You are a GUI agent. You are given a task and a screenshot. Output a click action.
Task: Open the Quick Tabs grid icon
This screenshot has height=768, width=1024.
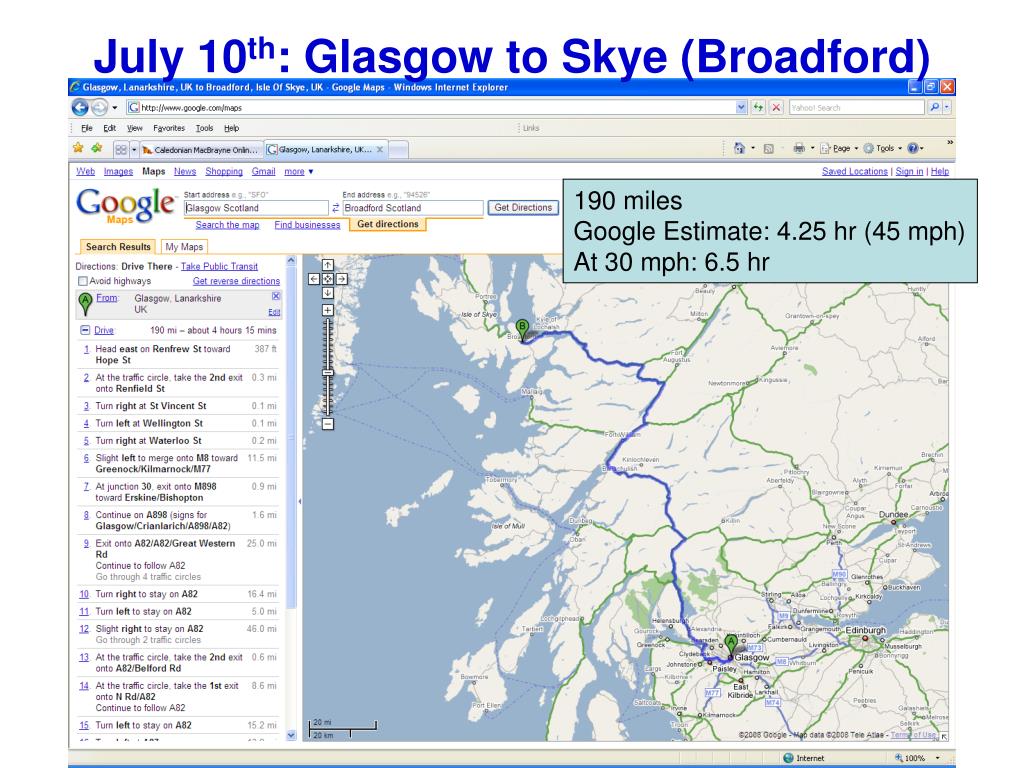[121, 150]
